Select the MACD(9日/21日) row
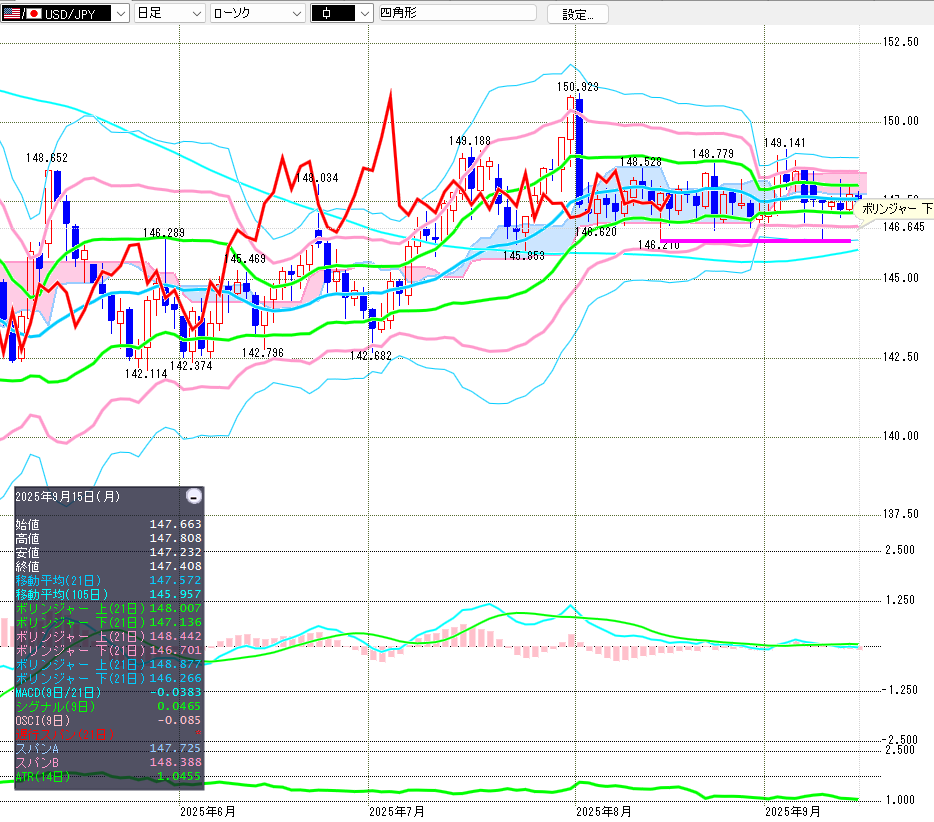Image resolution: width=934 pixels, height=822 pixels. pyautogui.click(x=108, y=692)
